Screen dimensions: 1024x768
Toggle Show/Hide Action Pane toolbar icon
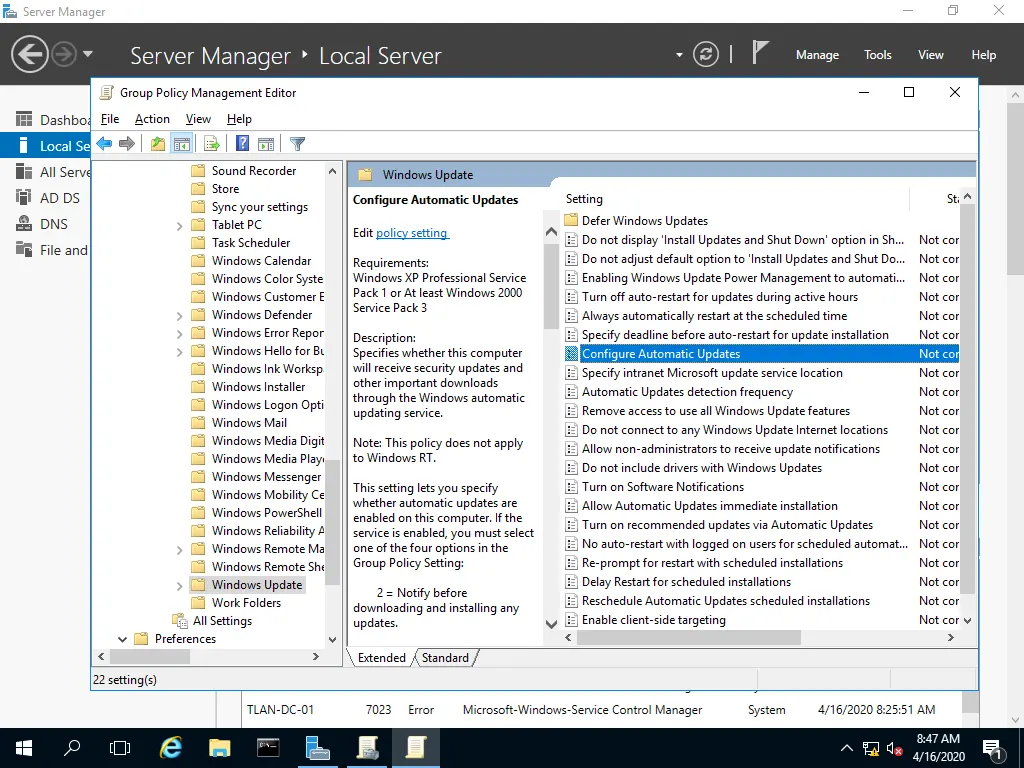point(266,144)
